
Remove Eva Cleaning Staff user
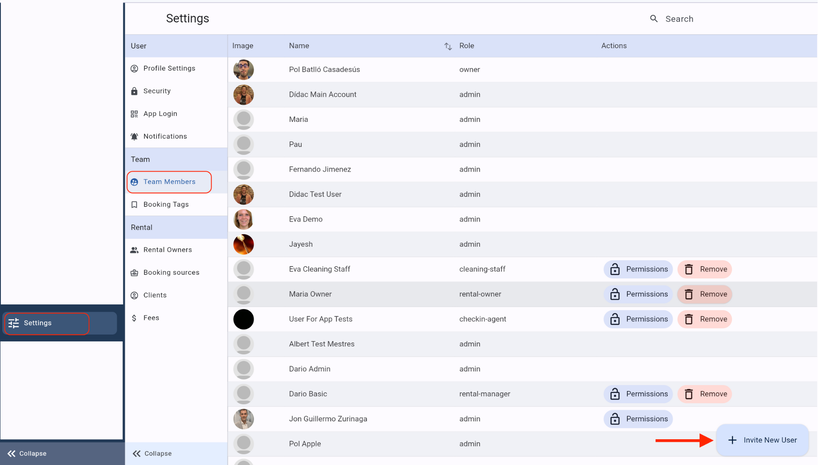[x=704, y=269]
